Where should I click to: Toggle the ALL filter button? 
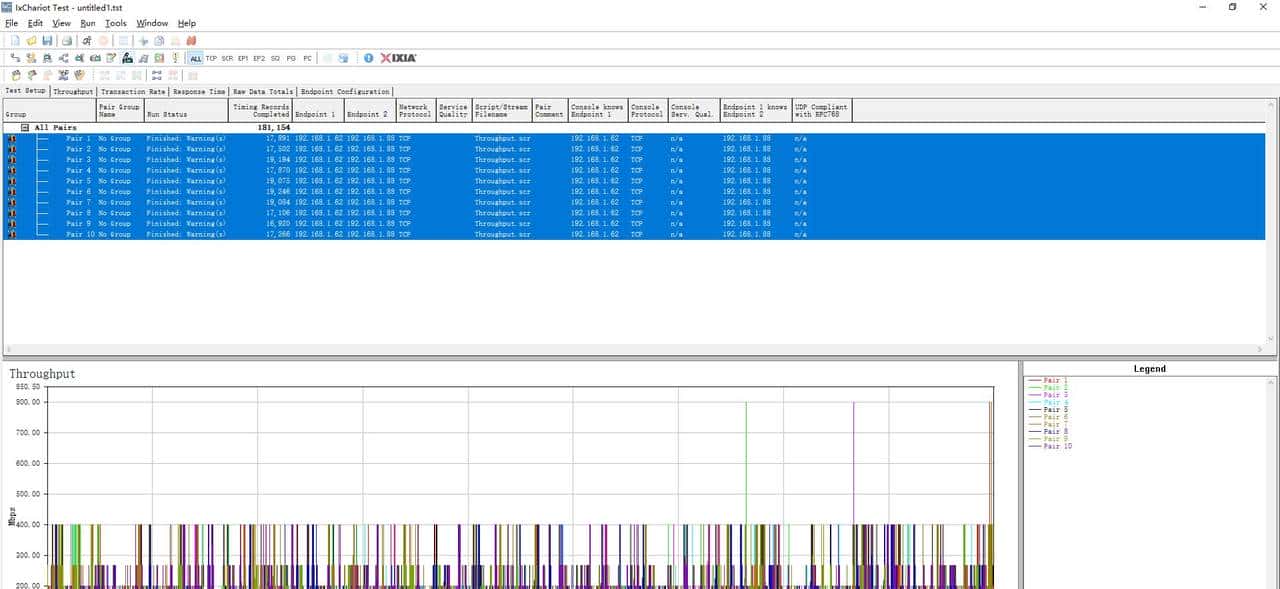[196, 58]
